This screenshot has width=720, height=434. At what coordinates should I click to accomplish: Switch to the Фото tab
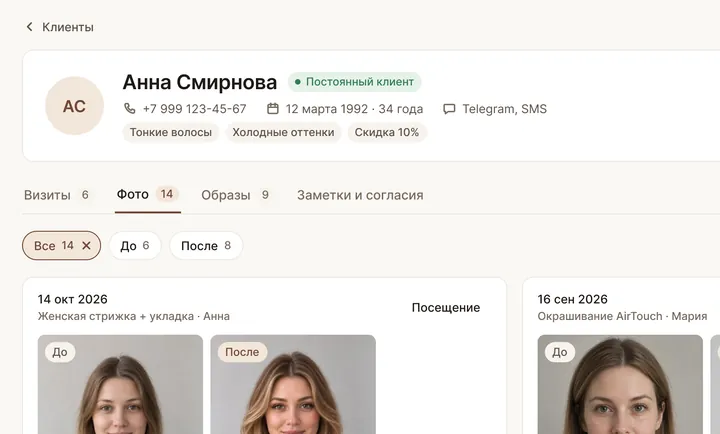tap(147, 194)
